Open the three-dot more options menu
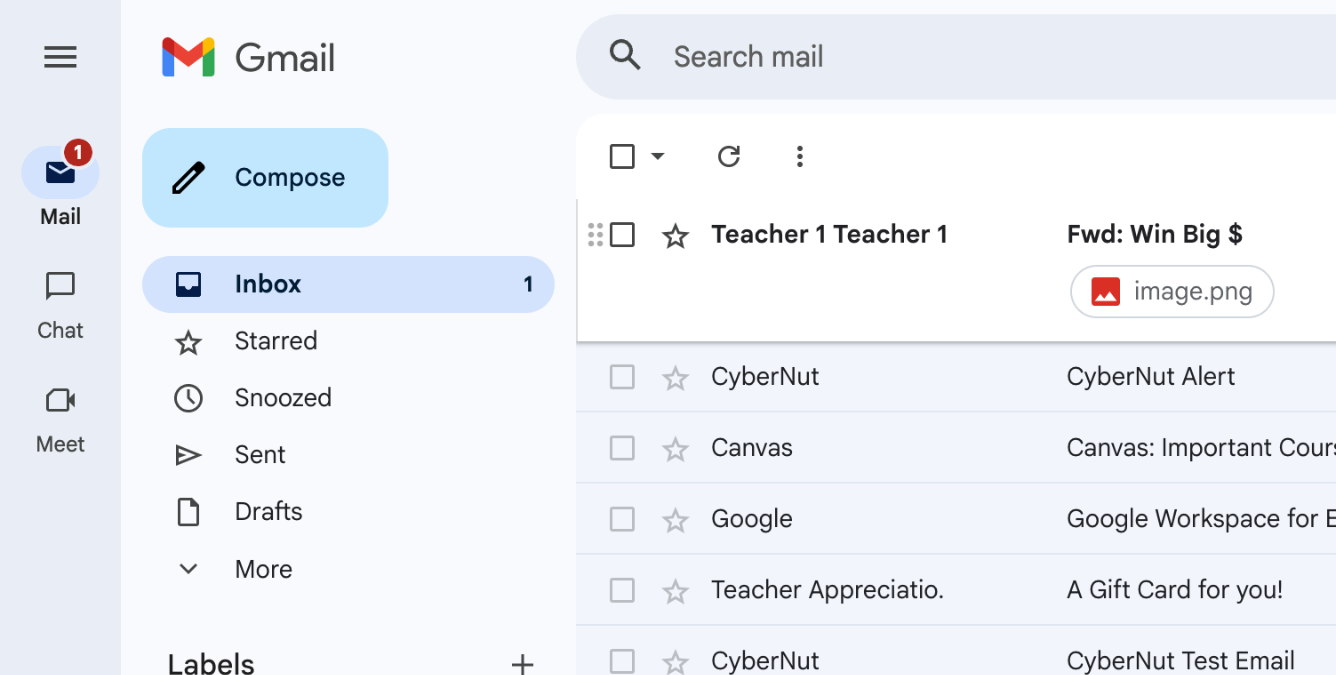Viewport: 1336px width, 675px height. pyautogui.click(x=799, y=156)
